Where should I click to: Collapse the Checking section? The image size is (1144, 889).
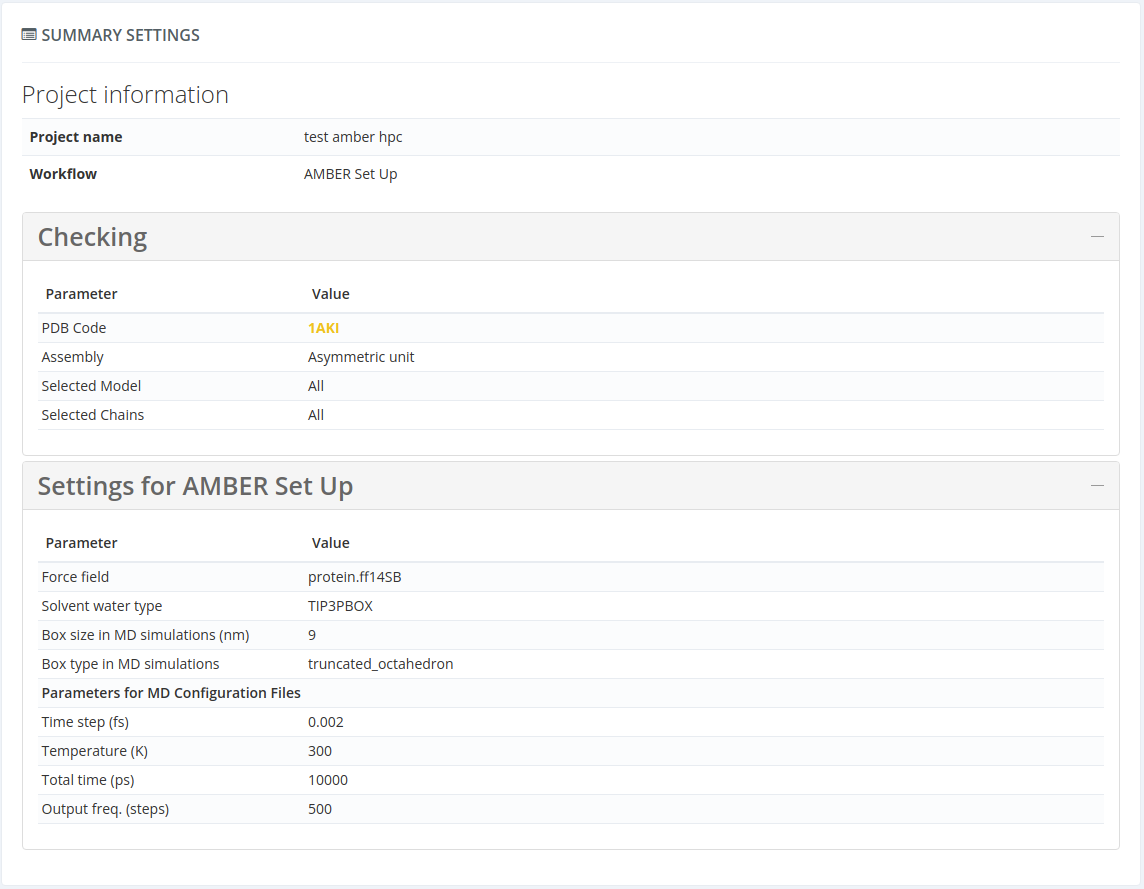[1098, 236]
